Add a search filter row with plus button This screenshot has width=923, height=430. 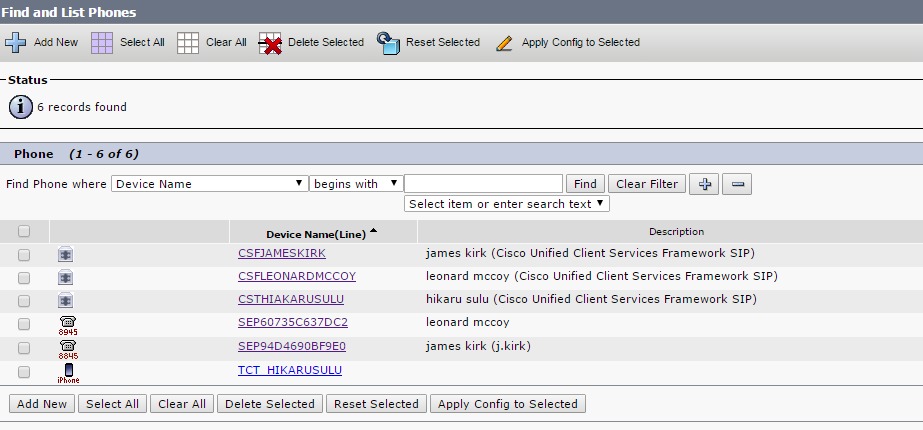point(704,184)
